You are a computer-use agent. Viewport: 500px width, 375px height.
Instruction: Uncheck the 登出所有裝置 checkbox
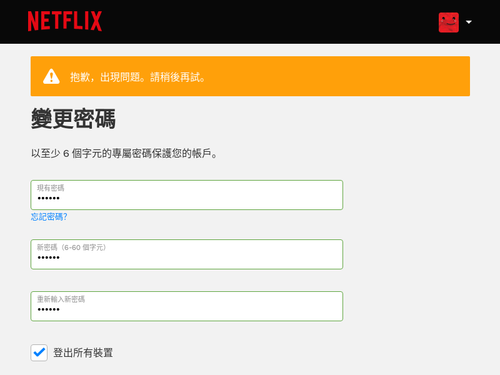[x=39, y=353]
